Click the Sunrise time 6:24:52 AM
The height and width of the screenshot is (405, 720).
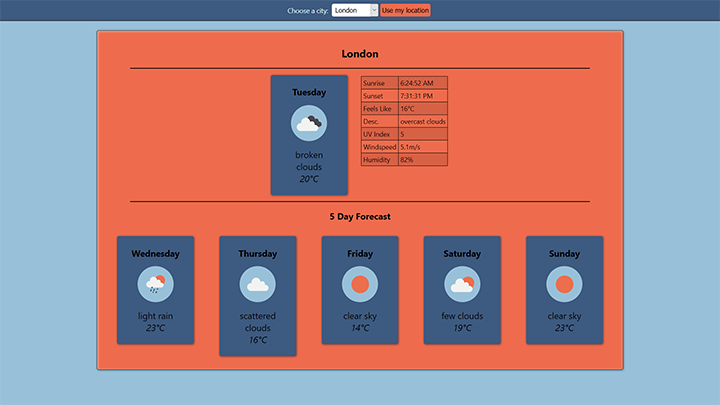(422, 83)
